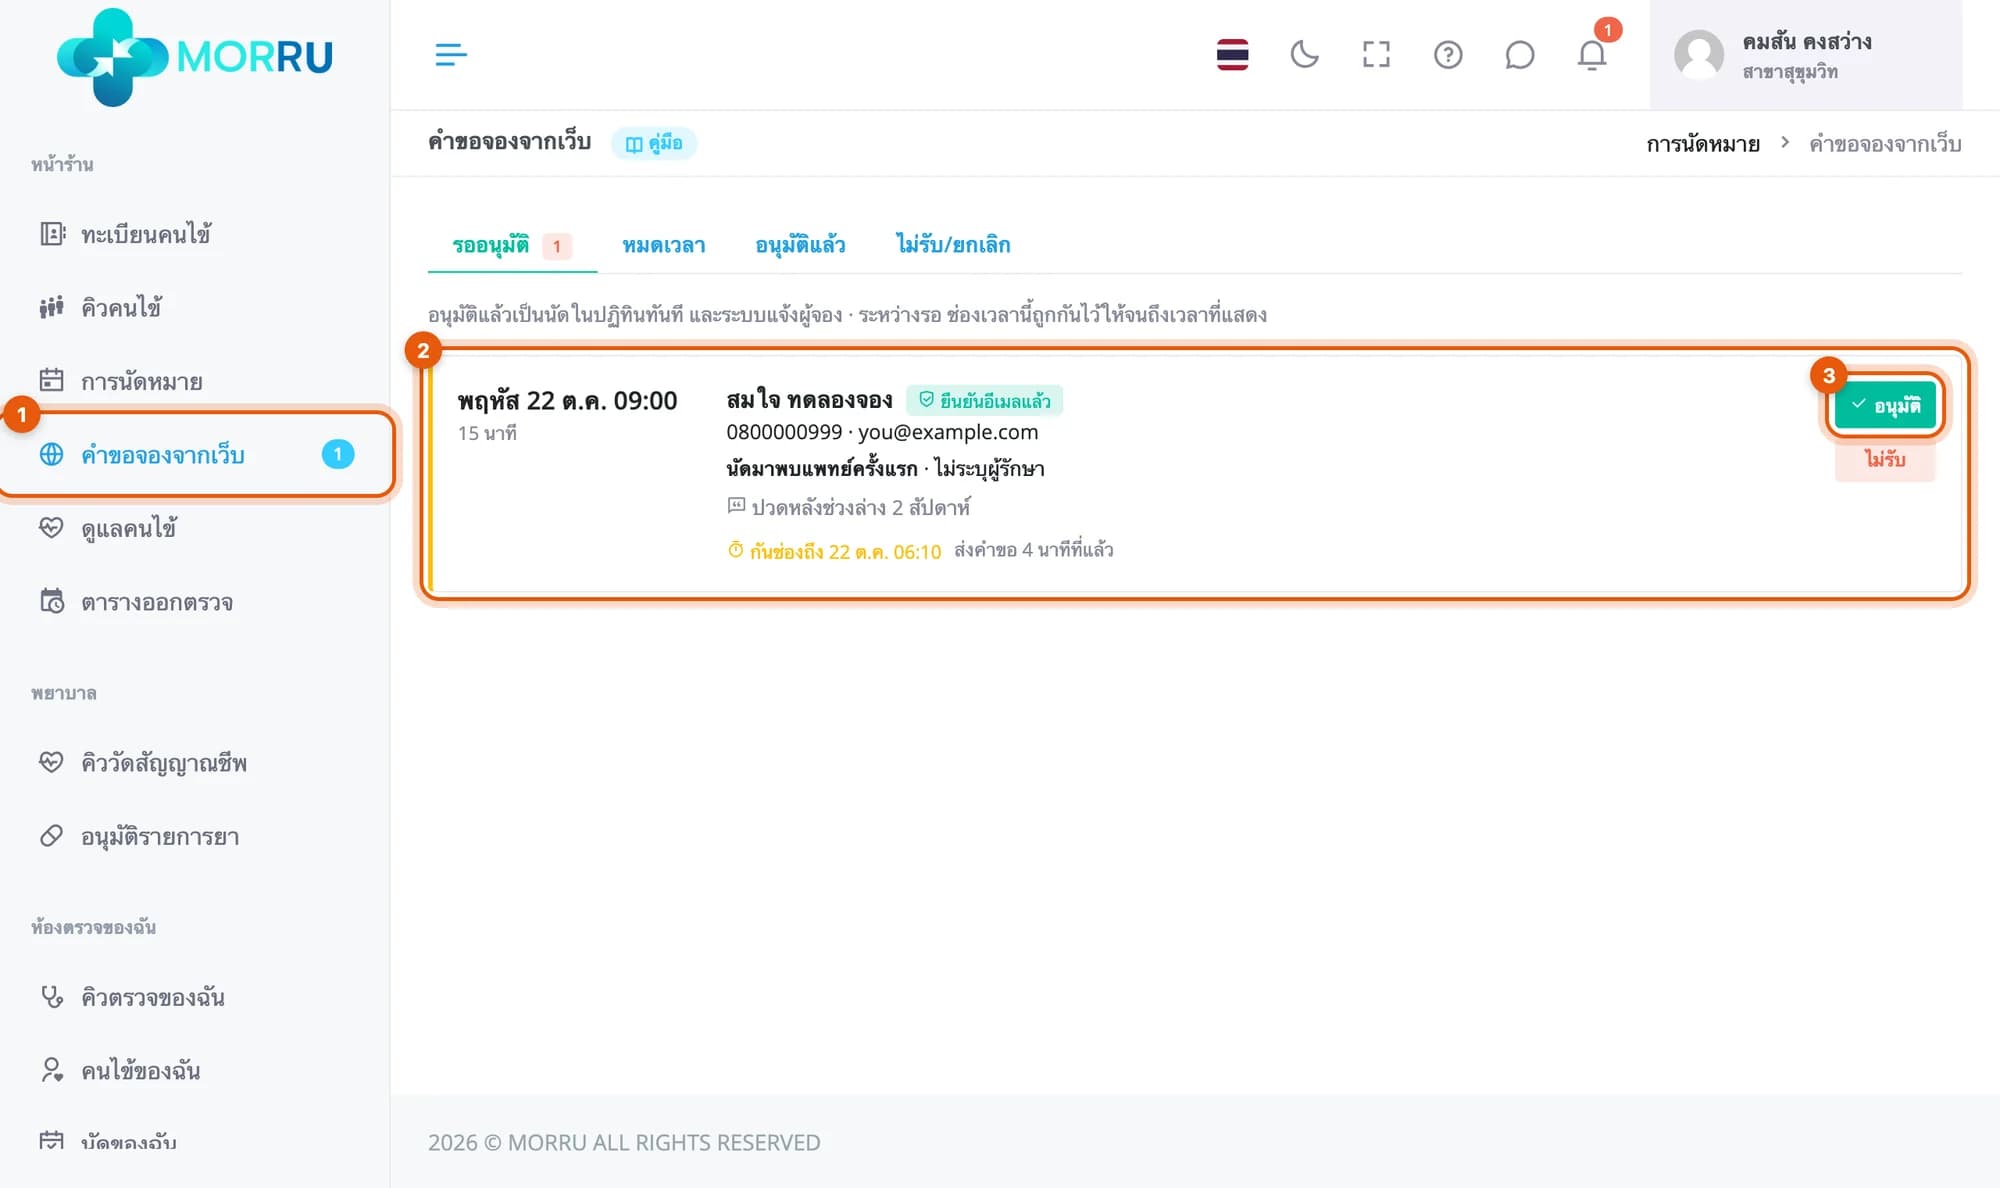Open the Thai flag language selector
This screenshot has height=1188, width=2000.
[x=1232, y=55]
